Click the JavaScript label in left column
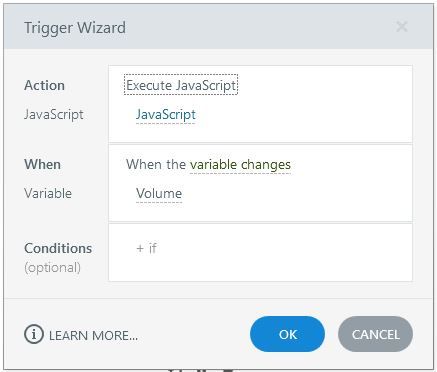Screen dimensions: 437x372 (x=54, y=115)
